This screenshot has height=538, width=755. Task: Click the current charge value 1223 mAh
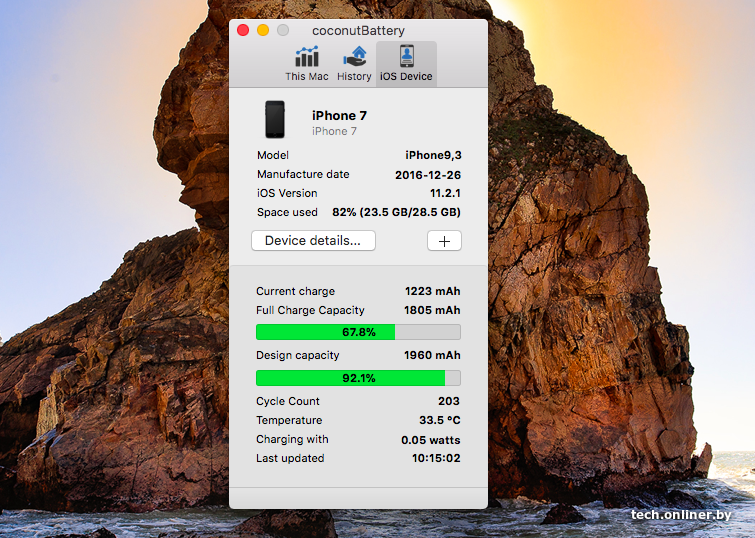[432, 291]
